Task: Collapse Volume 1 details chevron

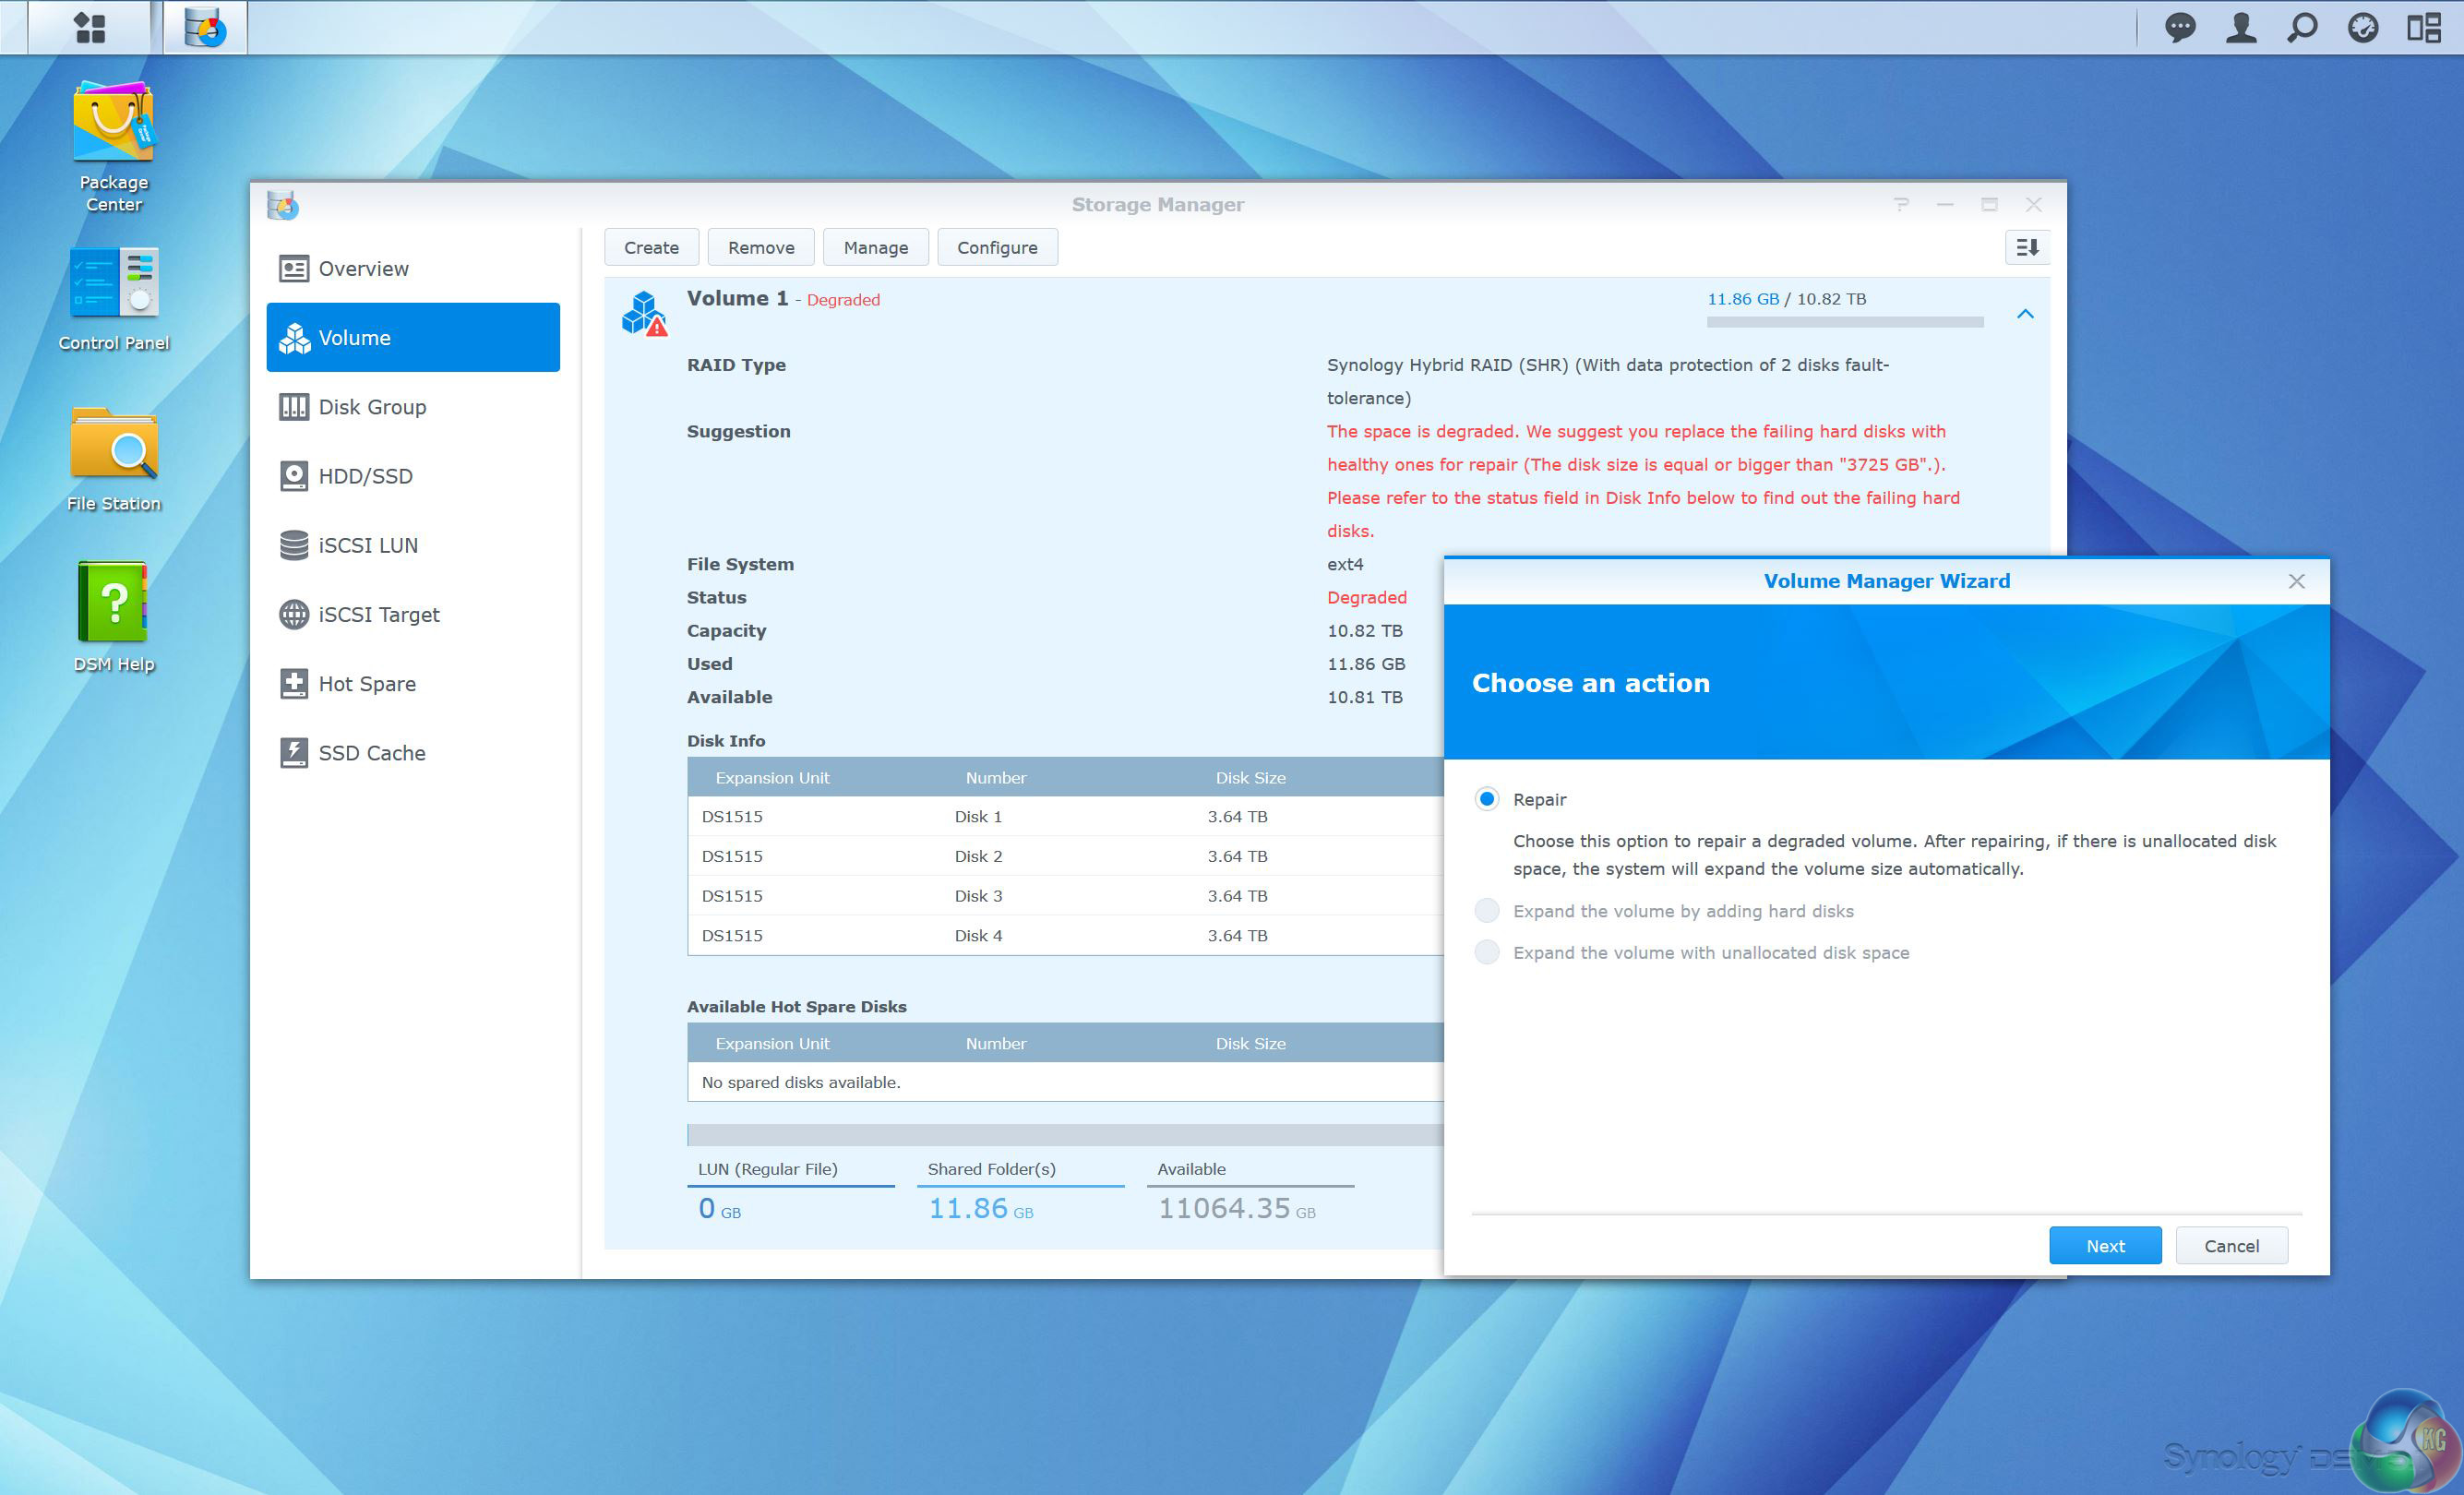Action: click(x=2025, y=314)
